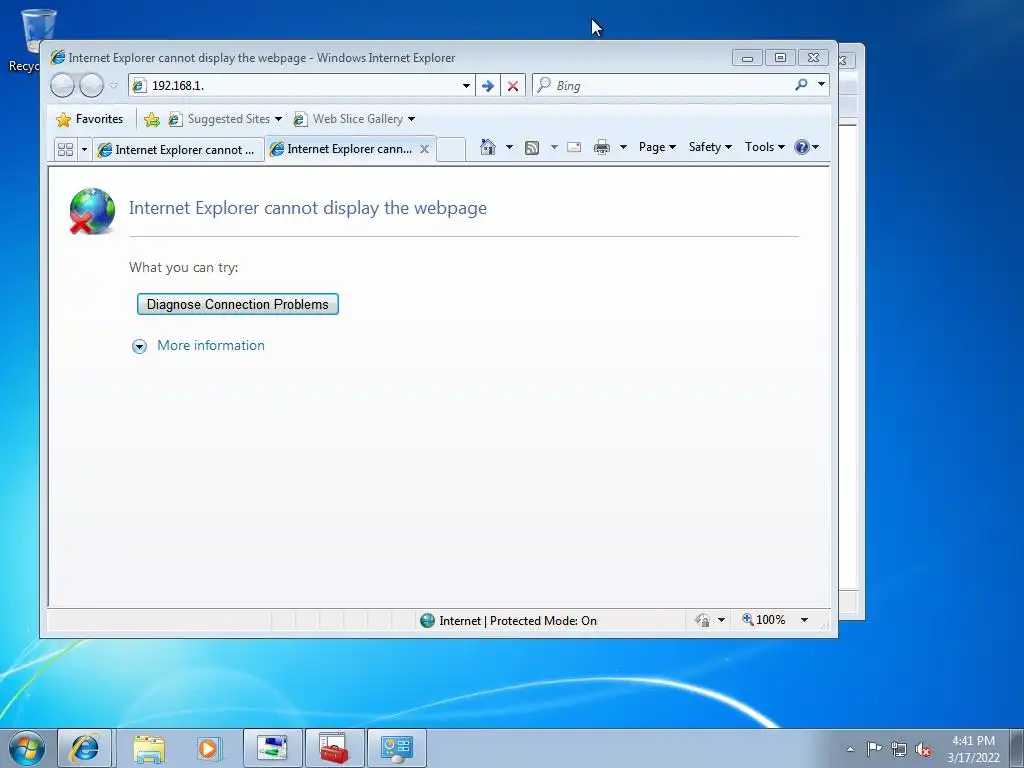Click the Back navigation button
The height and width of the screenshot is (768, 1024).
tap(63, 86)
